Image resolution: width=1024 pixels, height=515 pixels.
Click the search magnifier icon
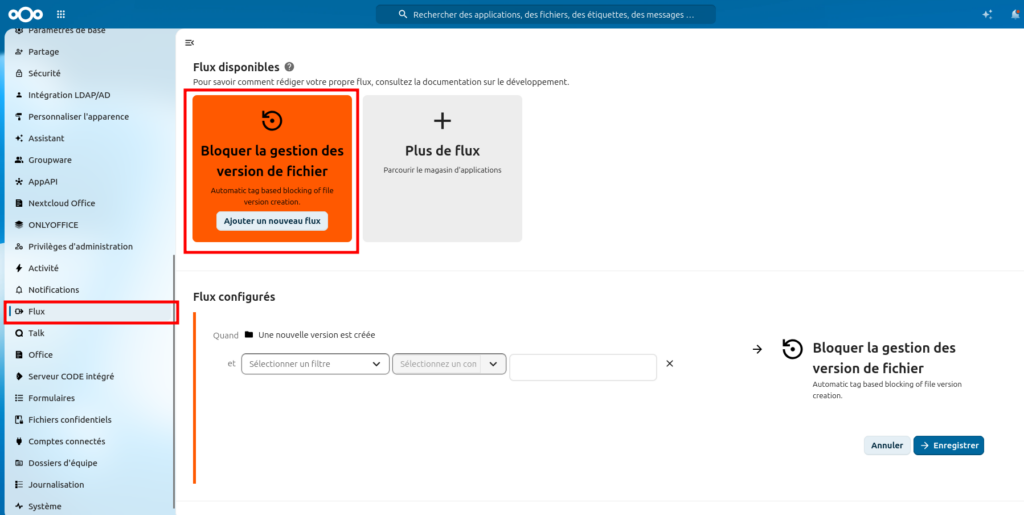click(404, 14)
